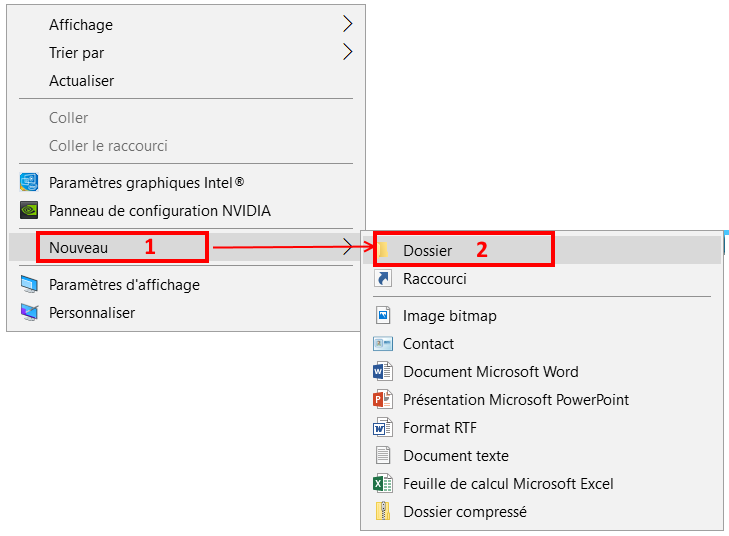Image resolution: width=729 pixels, height=536 pixels.
Task: Expand the Trier par submenu arrow
Action: [347, 52]
